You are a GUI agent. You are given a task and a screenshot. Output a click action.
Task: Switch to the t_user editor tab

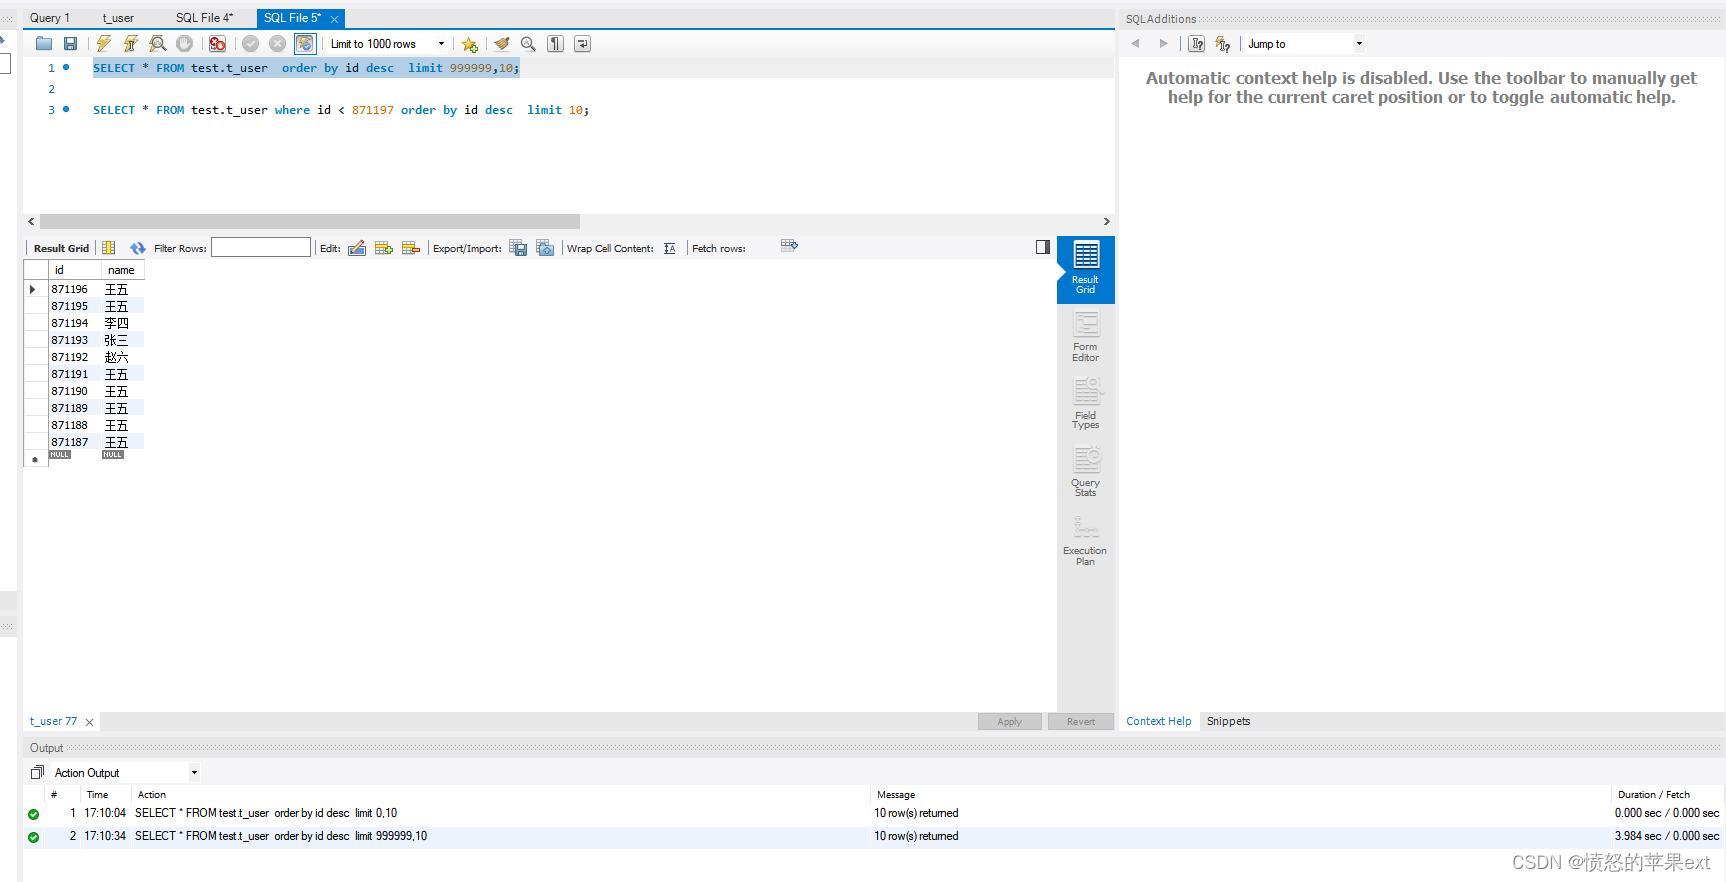pyautogui.click(x=118, y=18)
